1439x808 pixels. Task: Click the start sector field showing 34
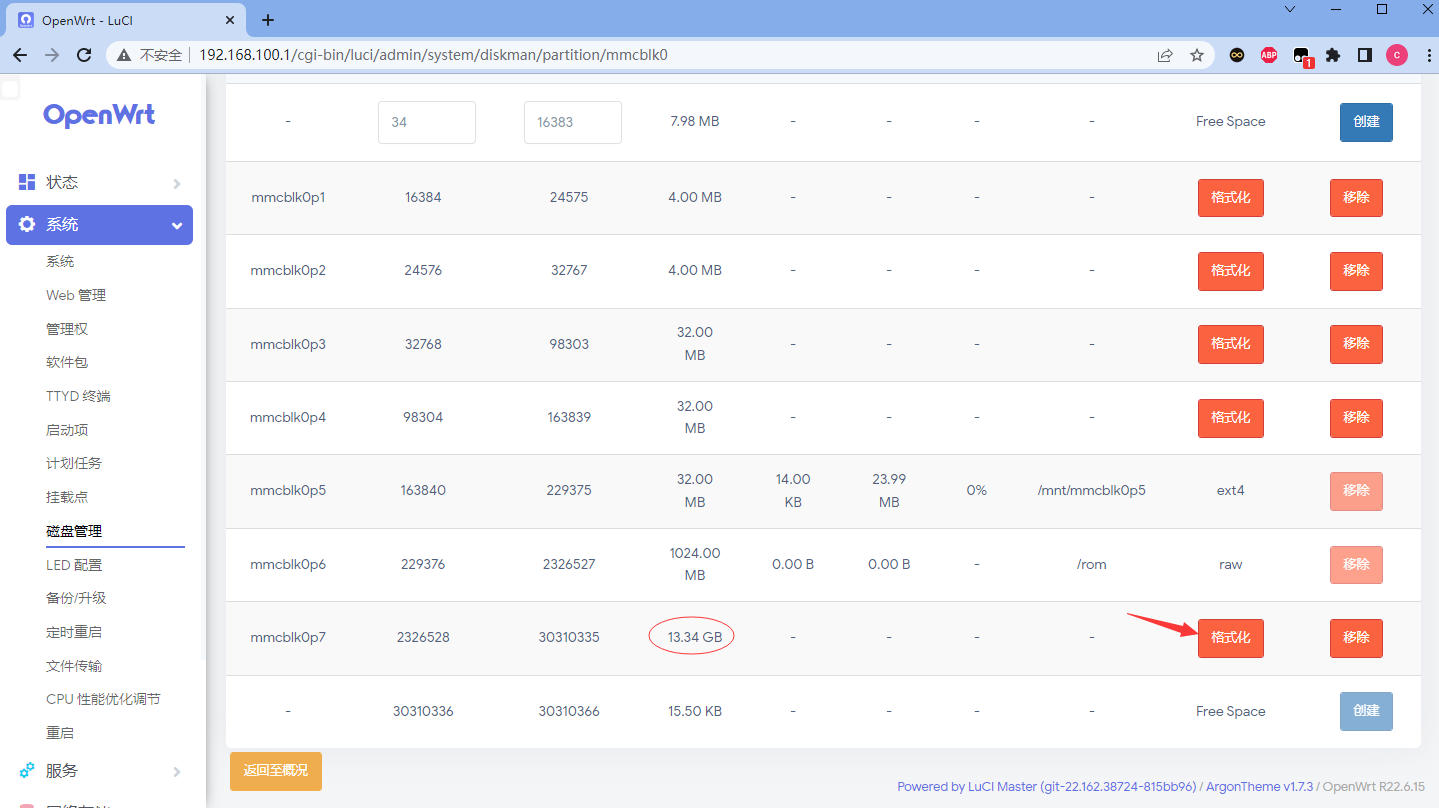(x=427, y=122)
